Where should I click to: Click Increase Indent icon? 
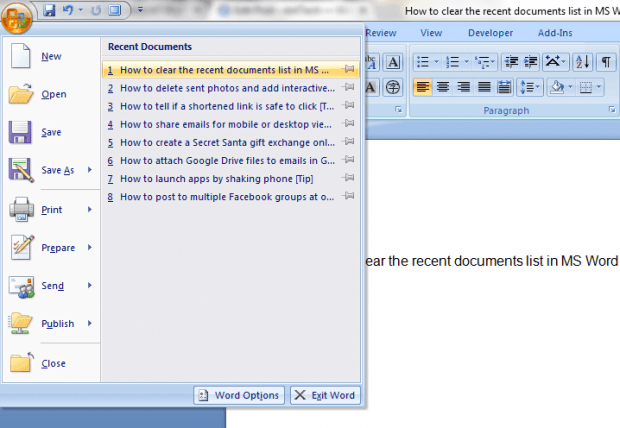531,62
